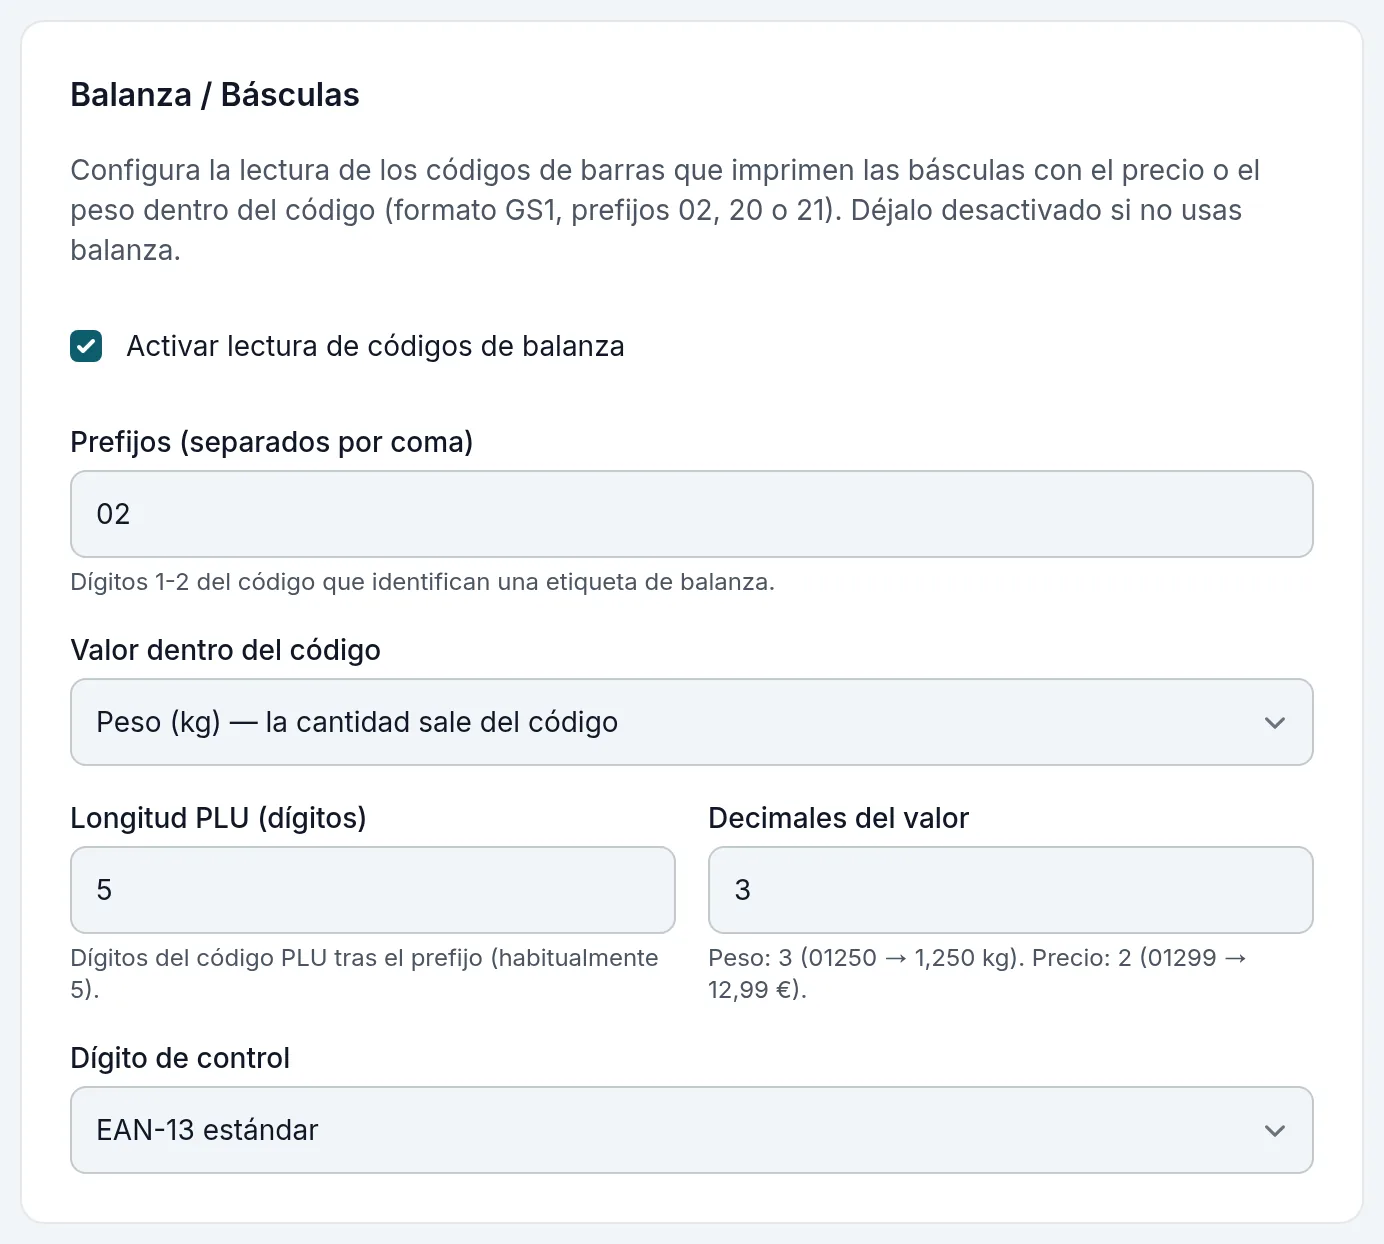Click the Dígito de control label

click(x=180, y=1058)
